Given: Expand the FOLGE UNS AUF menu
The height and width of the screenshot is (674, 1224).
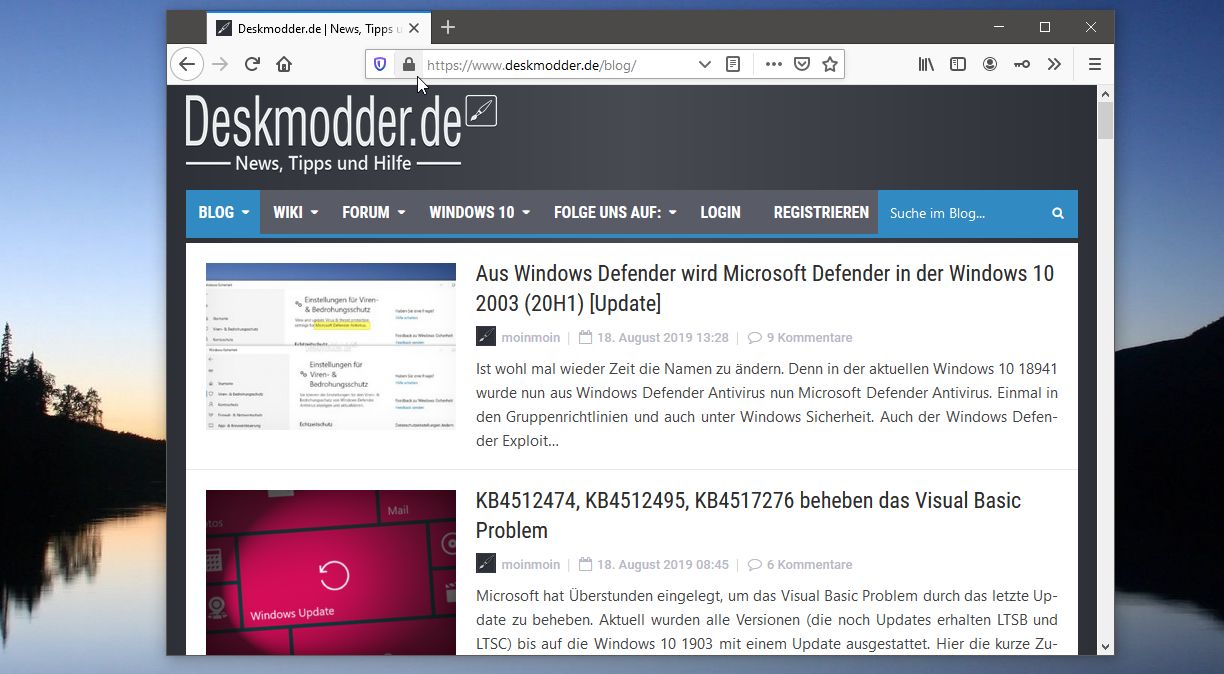Looking at the screenshot, I should (x=615, y=212).
